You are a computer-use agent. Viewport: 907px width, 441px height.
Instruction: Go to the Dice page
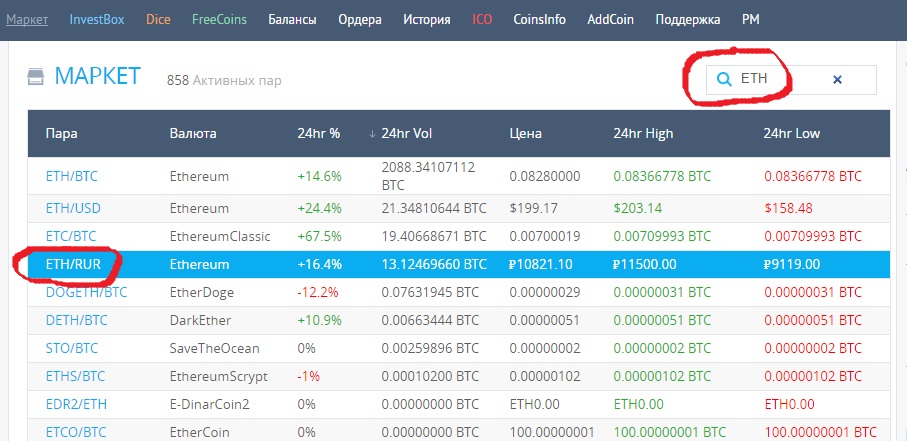pyautogui.click(x=158, y=20)
